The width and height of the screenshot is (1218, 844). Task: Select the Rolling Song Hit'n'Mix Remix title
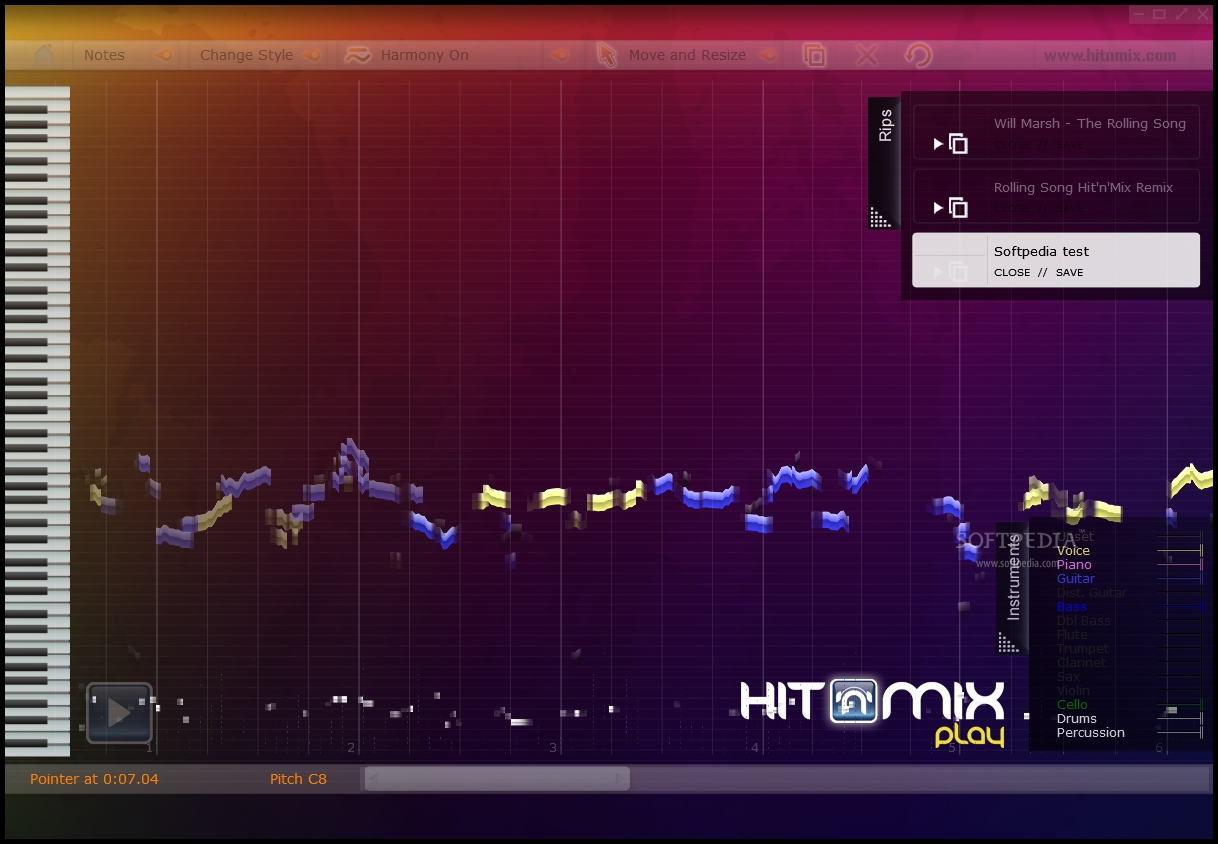coord(1083,187)
